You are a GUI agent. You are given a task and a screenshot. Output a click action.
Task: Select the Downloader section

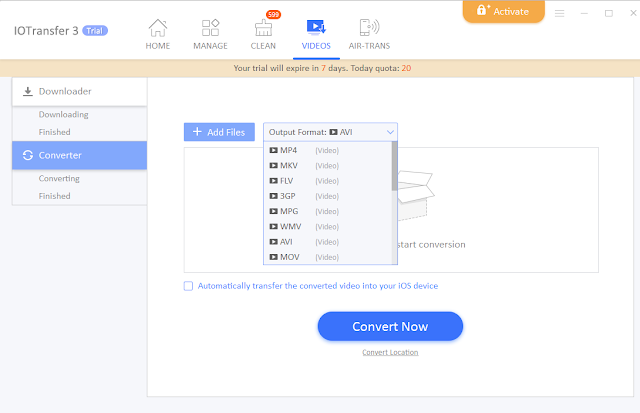(79, 91)
